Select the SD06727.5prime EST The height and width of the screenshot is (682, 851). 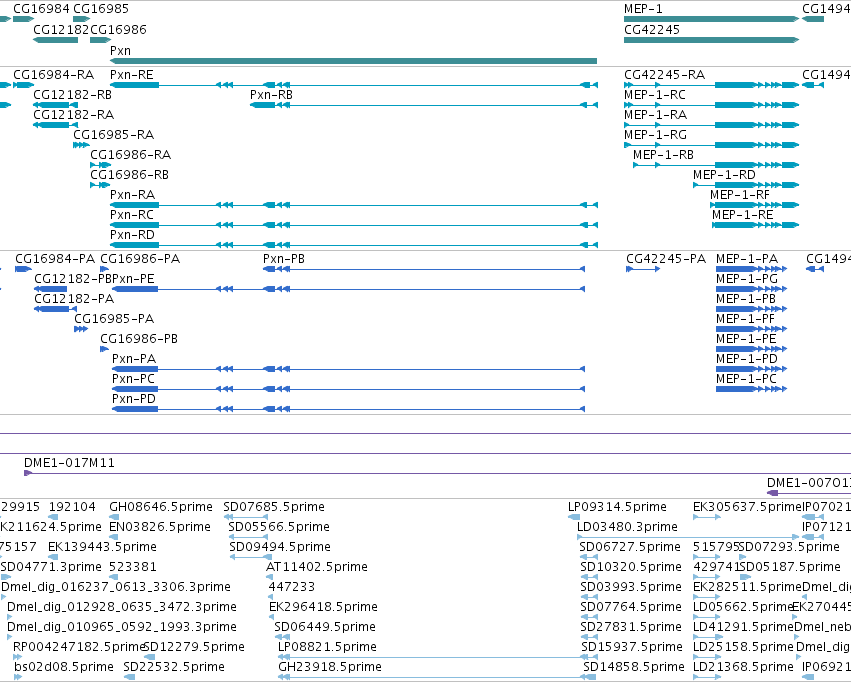pos(588,557)
